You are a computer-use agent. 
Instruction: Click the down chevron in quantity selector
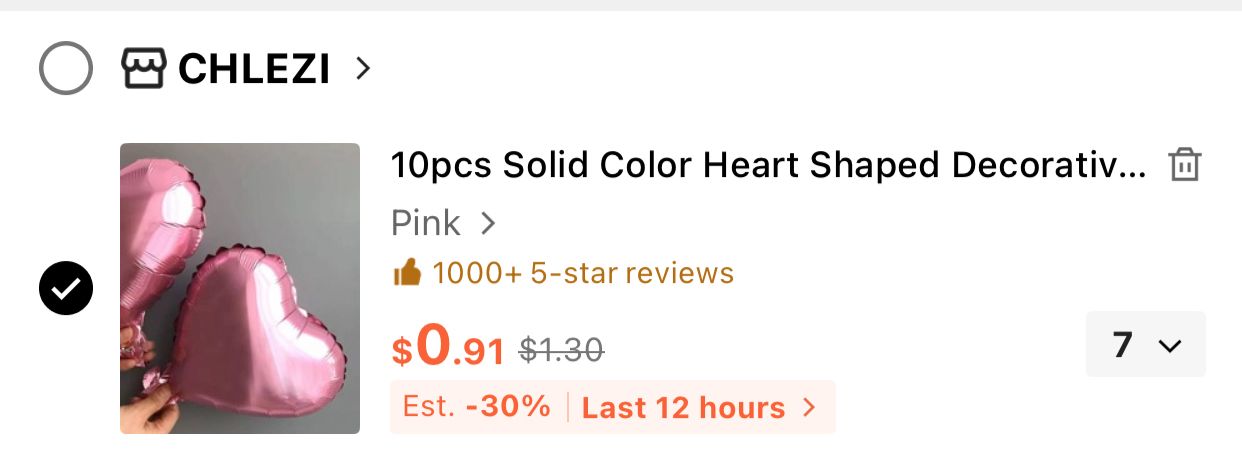(x=1169, y=346)
